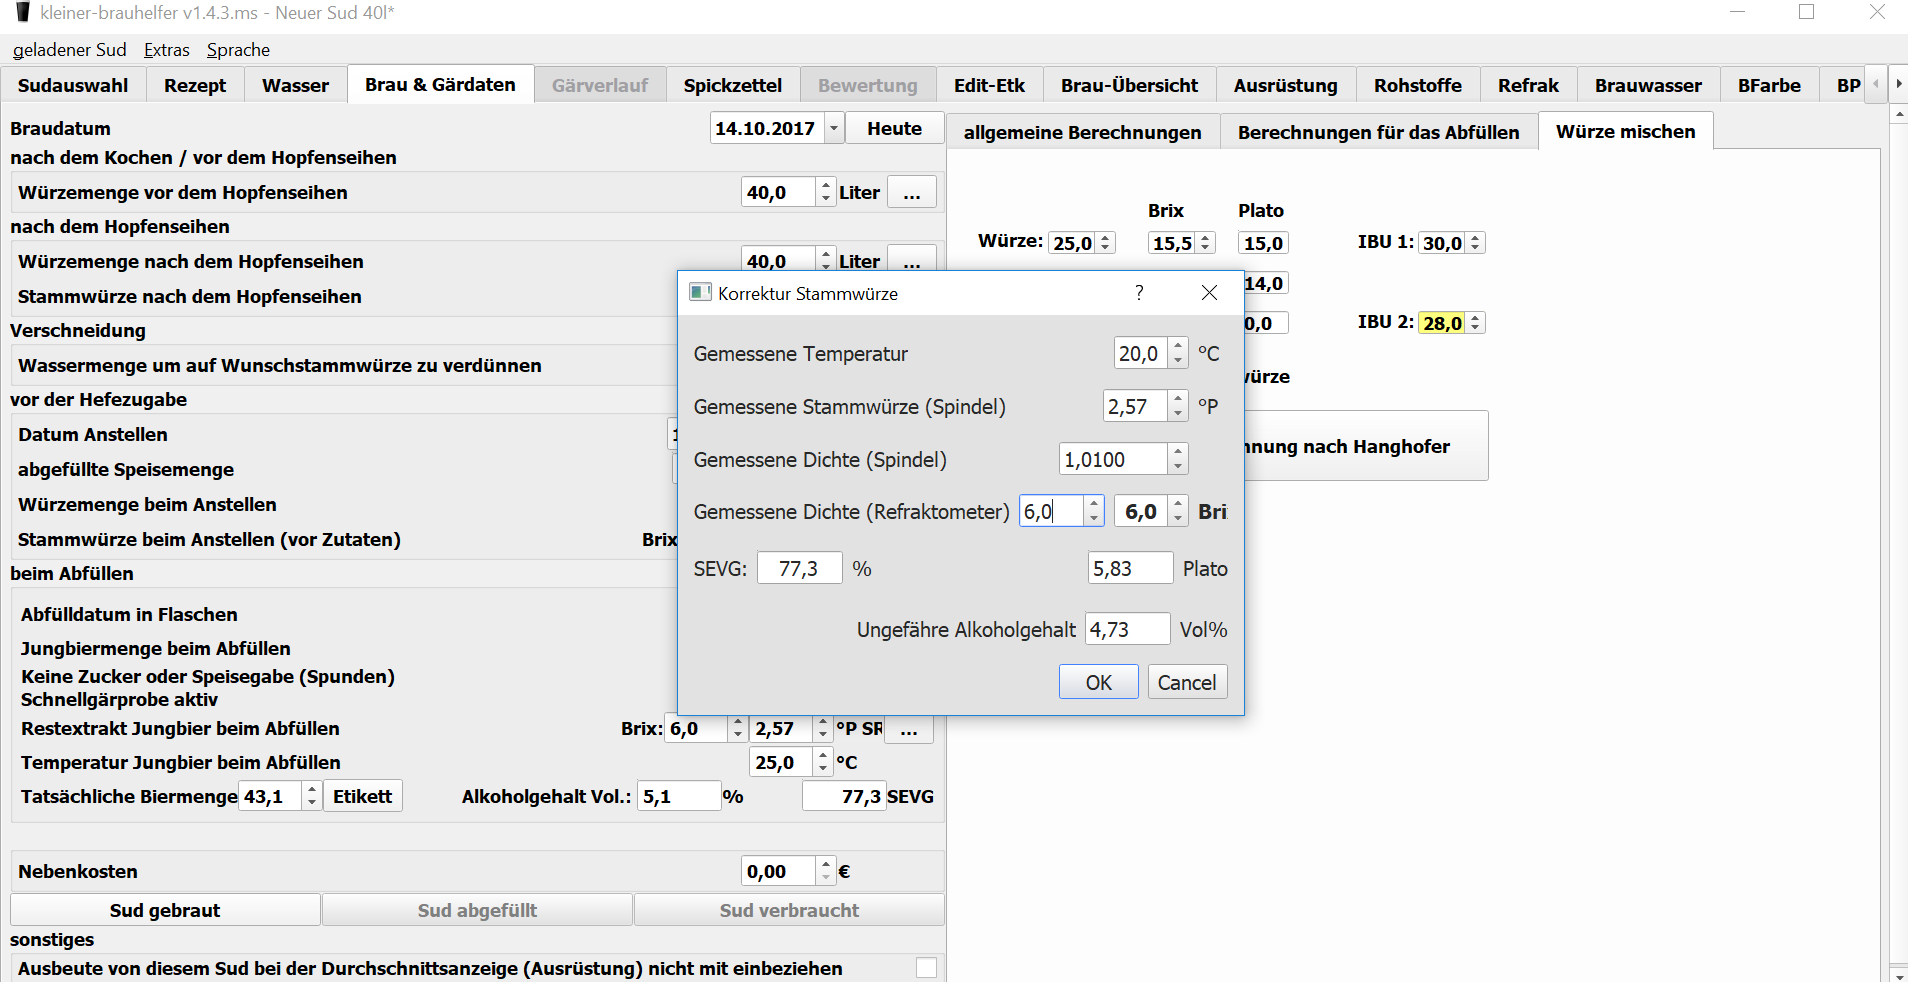Expand the Braudatum date dropdown
The width and height of the screenshot is (1908, 982).
click(x=833, y=129)
